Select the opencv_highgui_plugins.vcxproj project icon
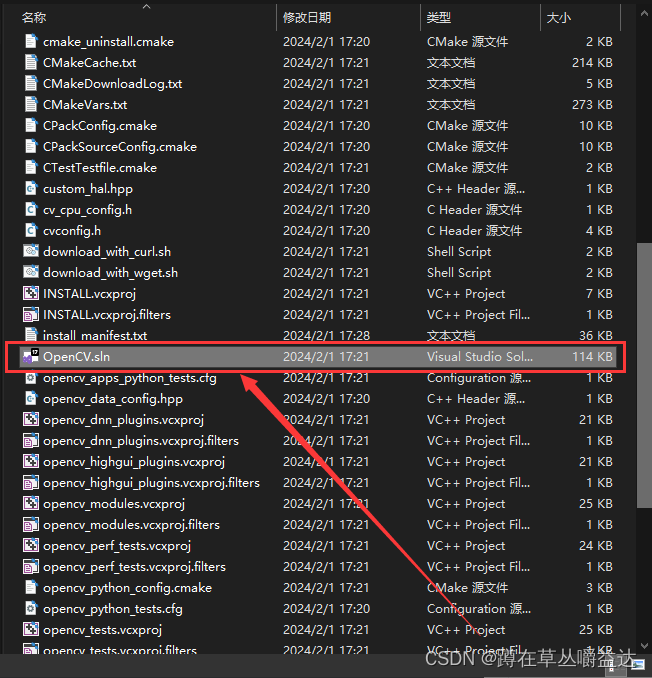Image resolution: width=652 pixels, height=678 pixels. point(31,461)
